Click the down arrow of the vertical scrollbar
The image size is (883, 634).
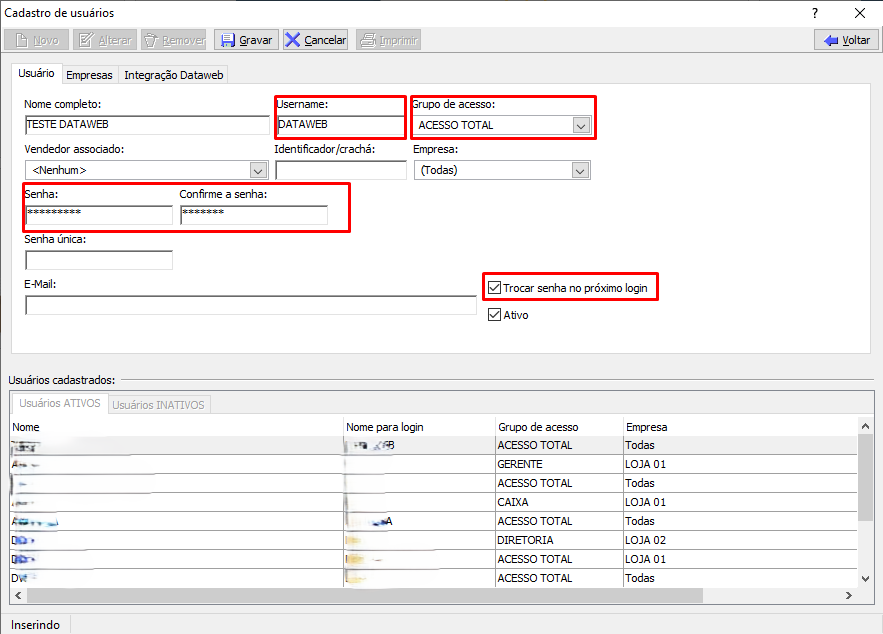click(866, 578)
